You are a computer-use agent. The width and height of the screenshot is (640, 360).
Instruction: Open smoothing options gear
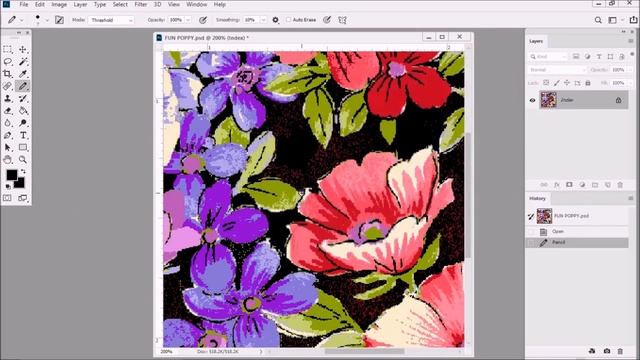[276, 20]
